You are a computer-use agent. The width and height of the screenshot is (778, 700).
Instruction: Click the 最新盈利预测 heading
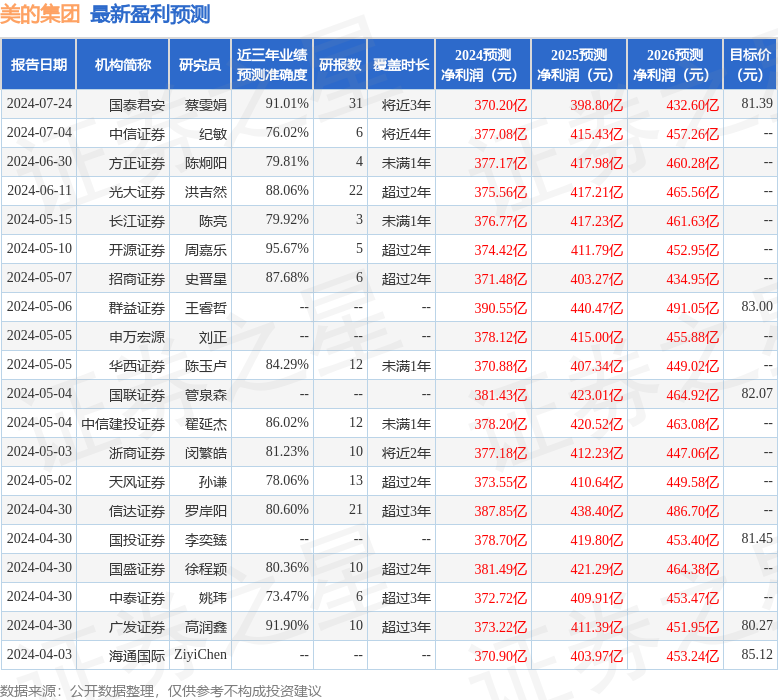tap(150, 14)
